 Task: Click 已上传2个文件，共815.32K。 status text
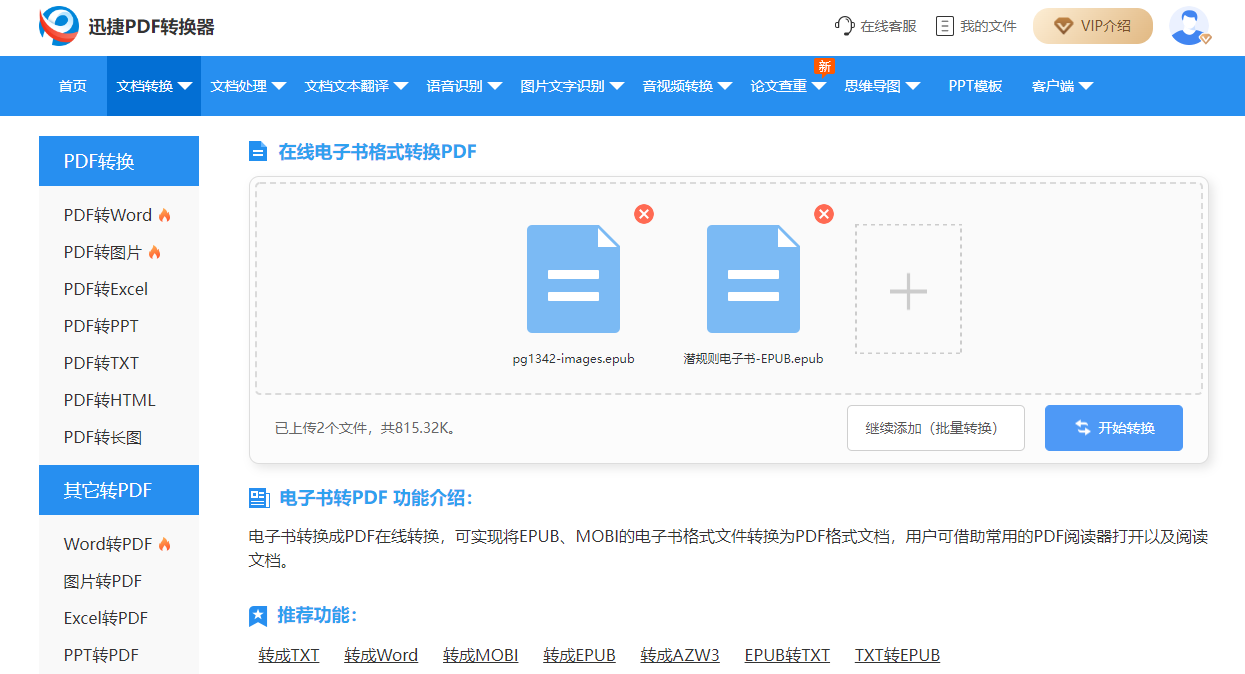click(x=366, y=428)
